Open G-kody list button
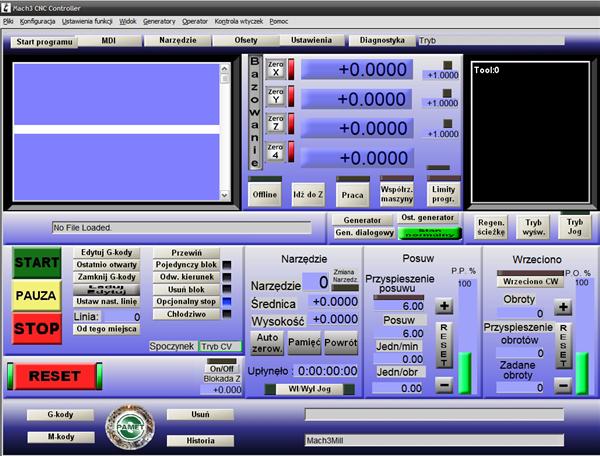 [x=60, y=414]
